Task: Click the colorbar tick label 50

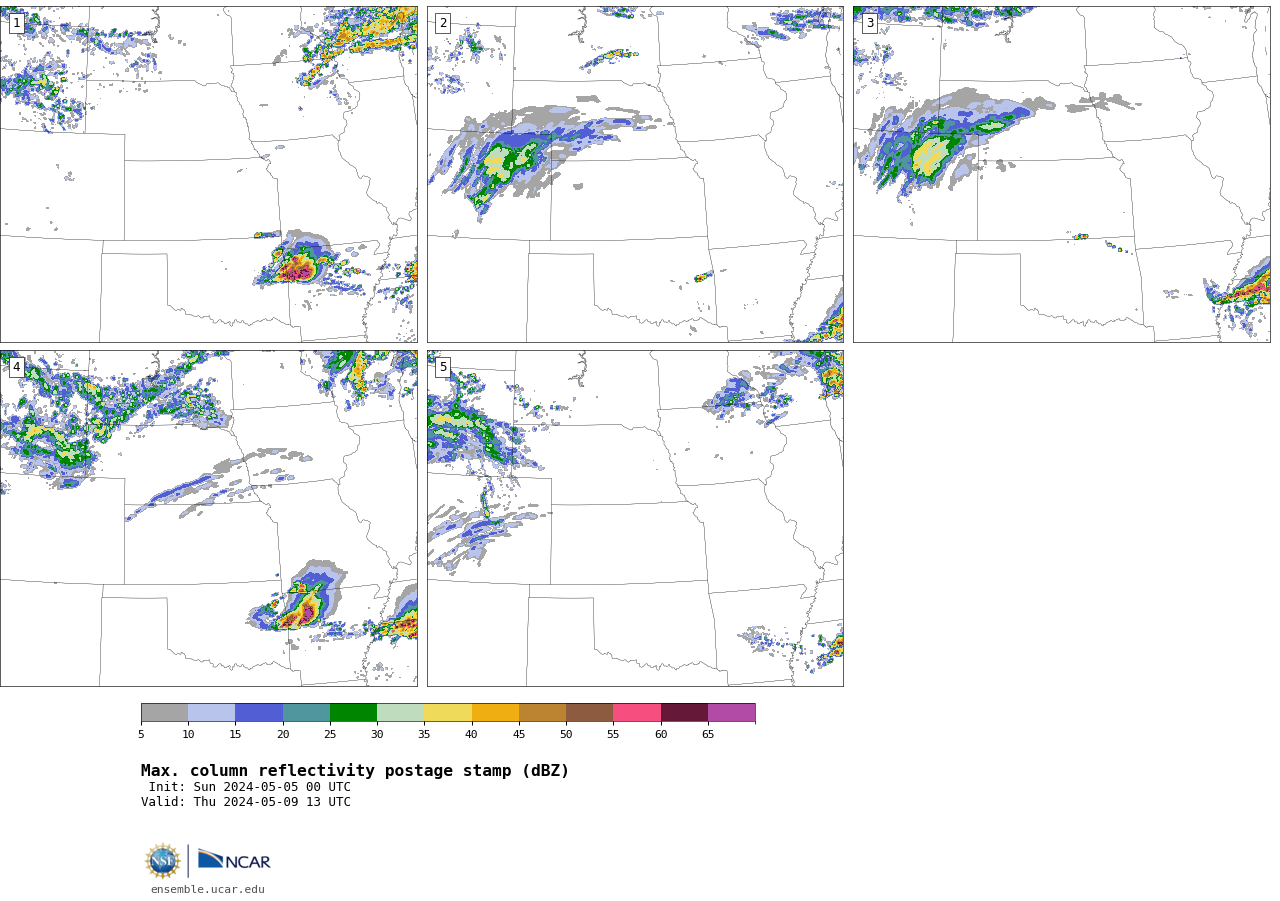Action: click(x=566, y=735)
